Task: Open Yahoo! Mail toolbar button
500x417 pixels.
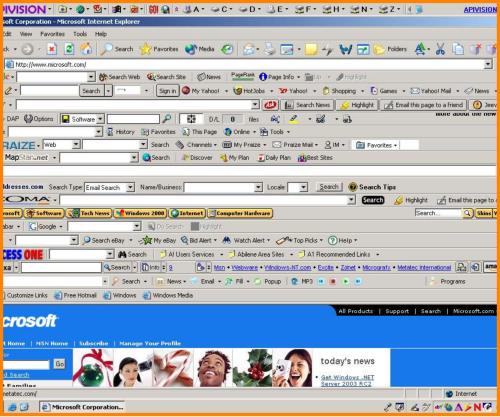Action: click(x=431, y=91)
